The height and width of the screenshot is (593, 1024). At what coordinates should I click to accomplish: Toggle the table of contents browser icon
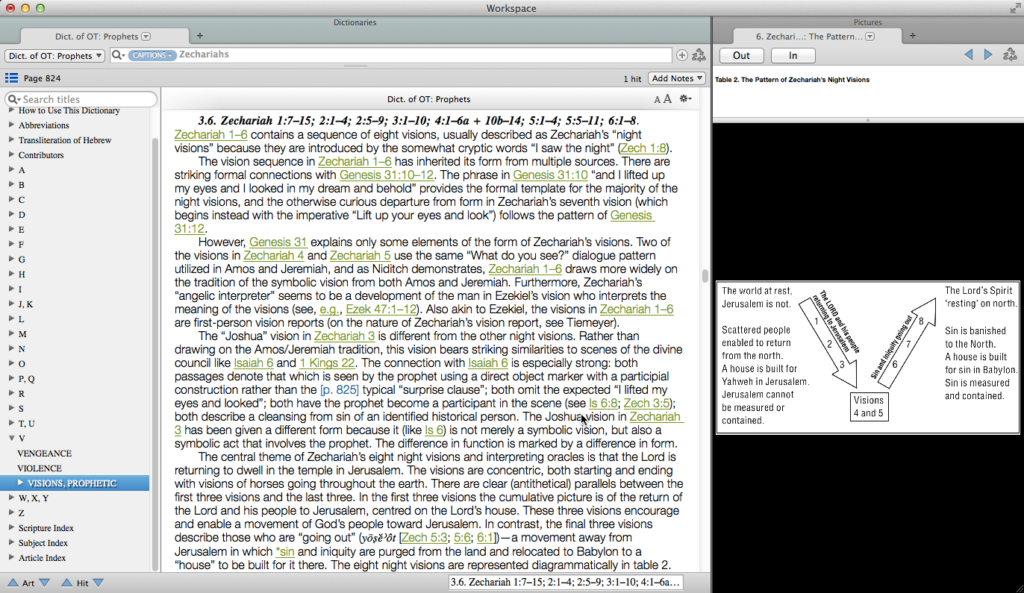pos(11,78)
